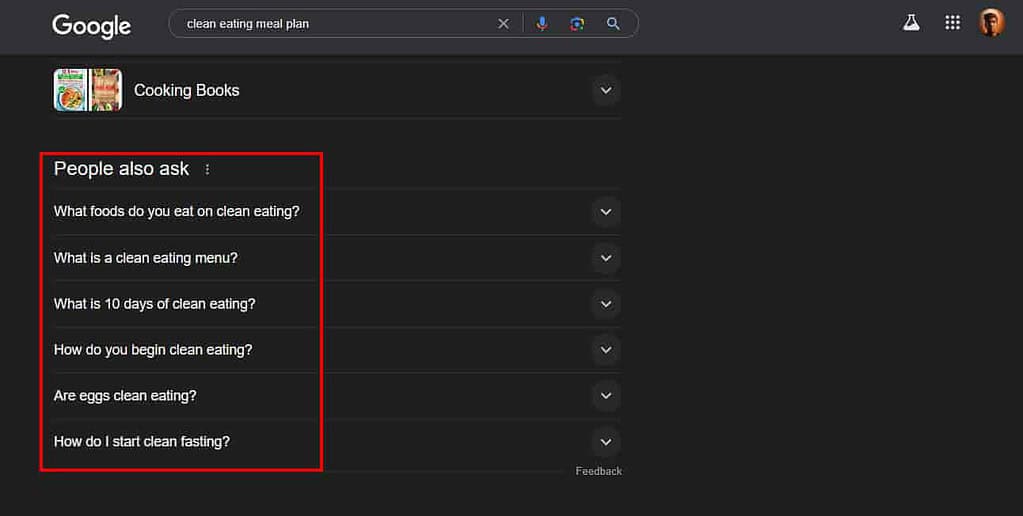Expand "How do you begin clean eating?" chevron

pos(605,350)
